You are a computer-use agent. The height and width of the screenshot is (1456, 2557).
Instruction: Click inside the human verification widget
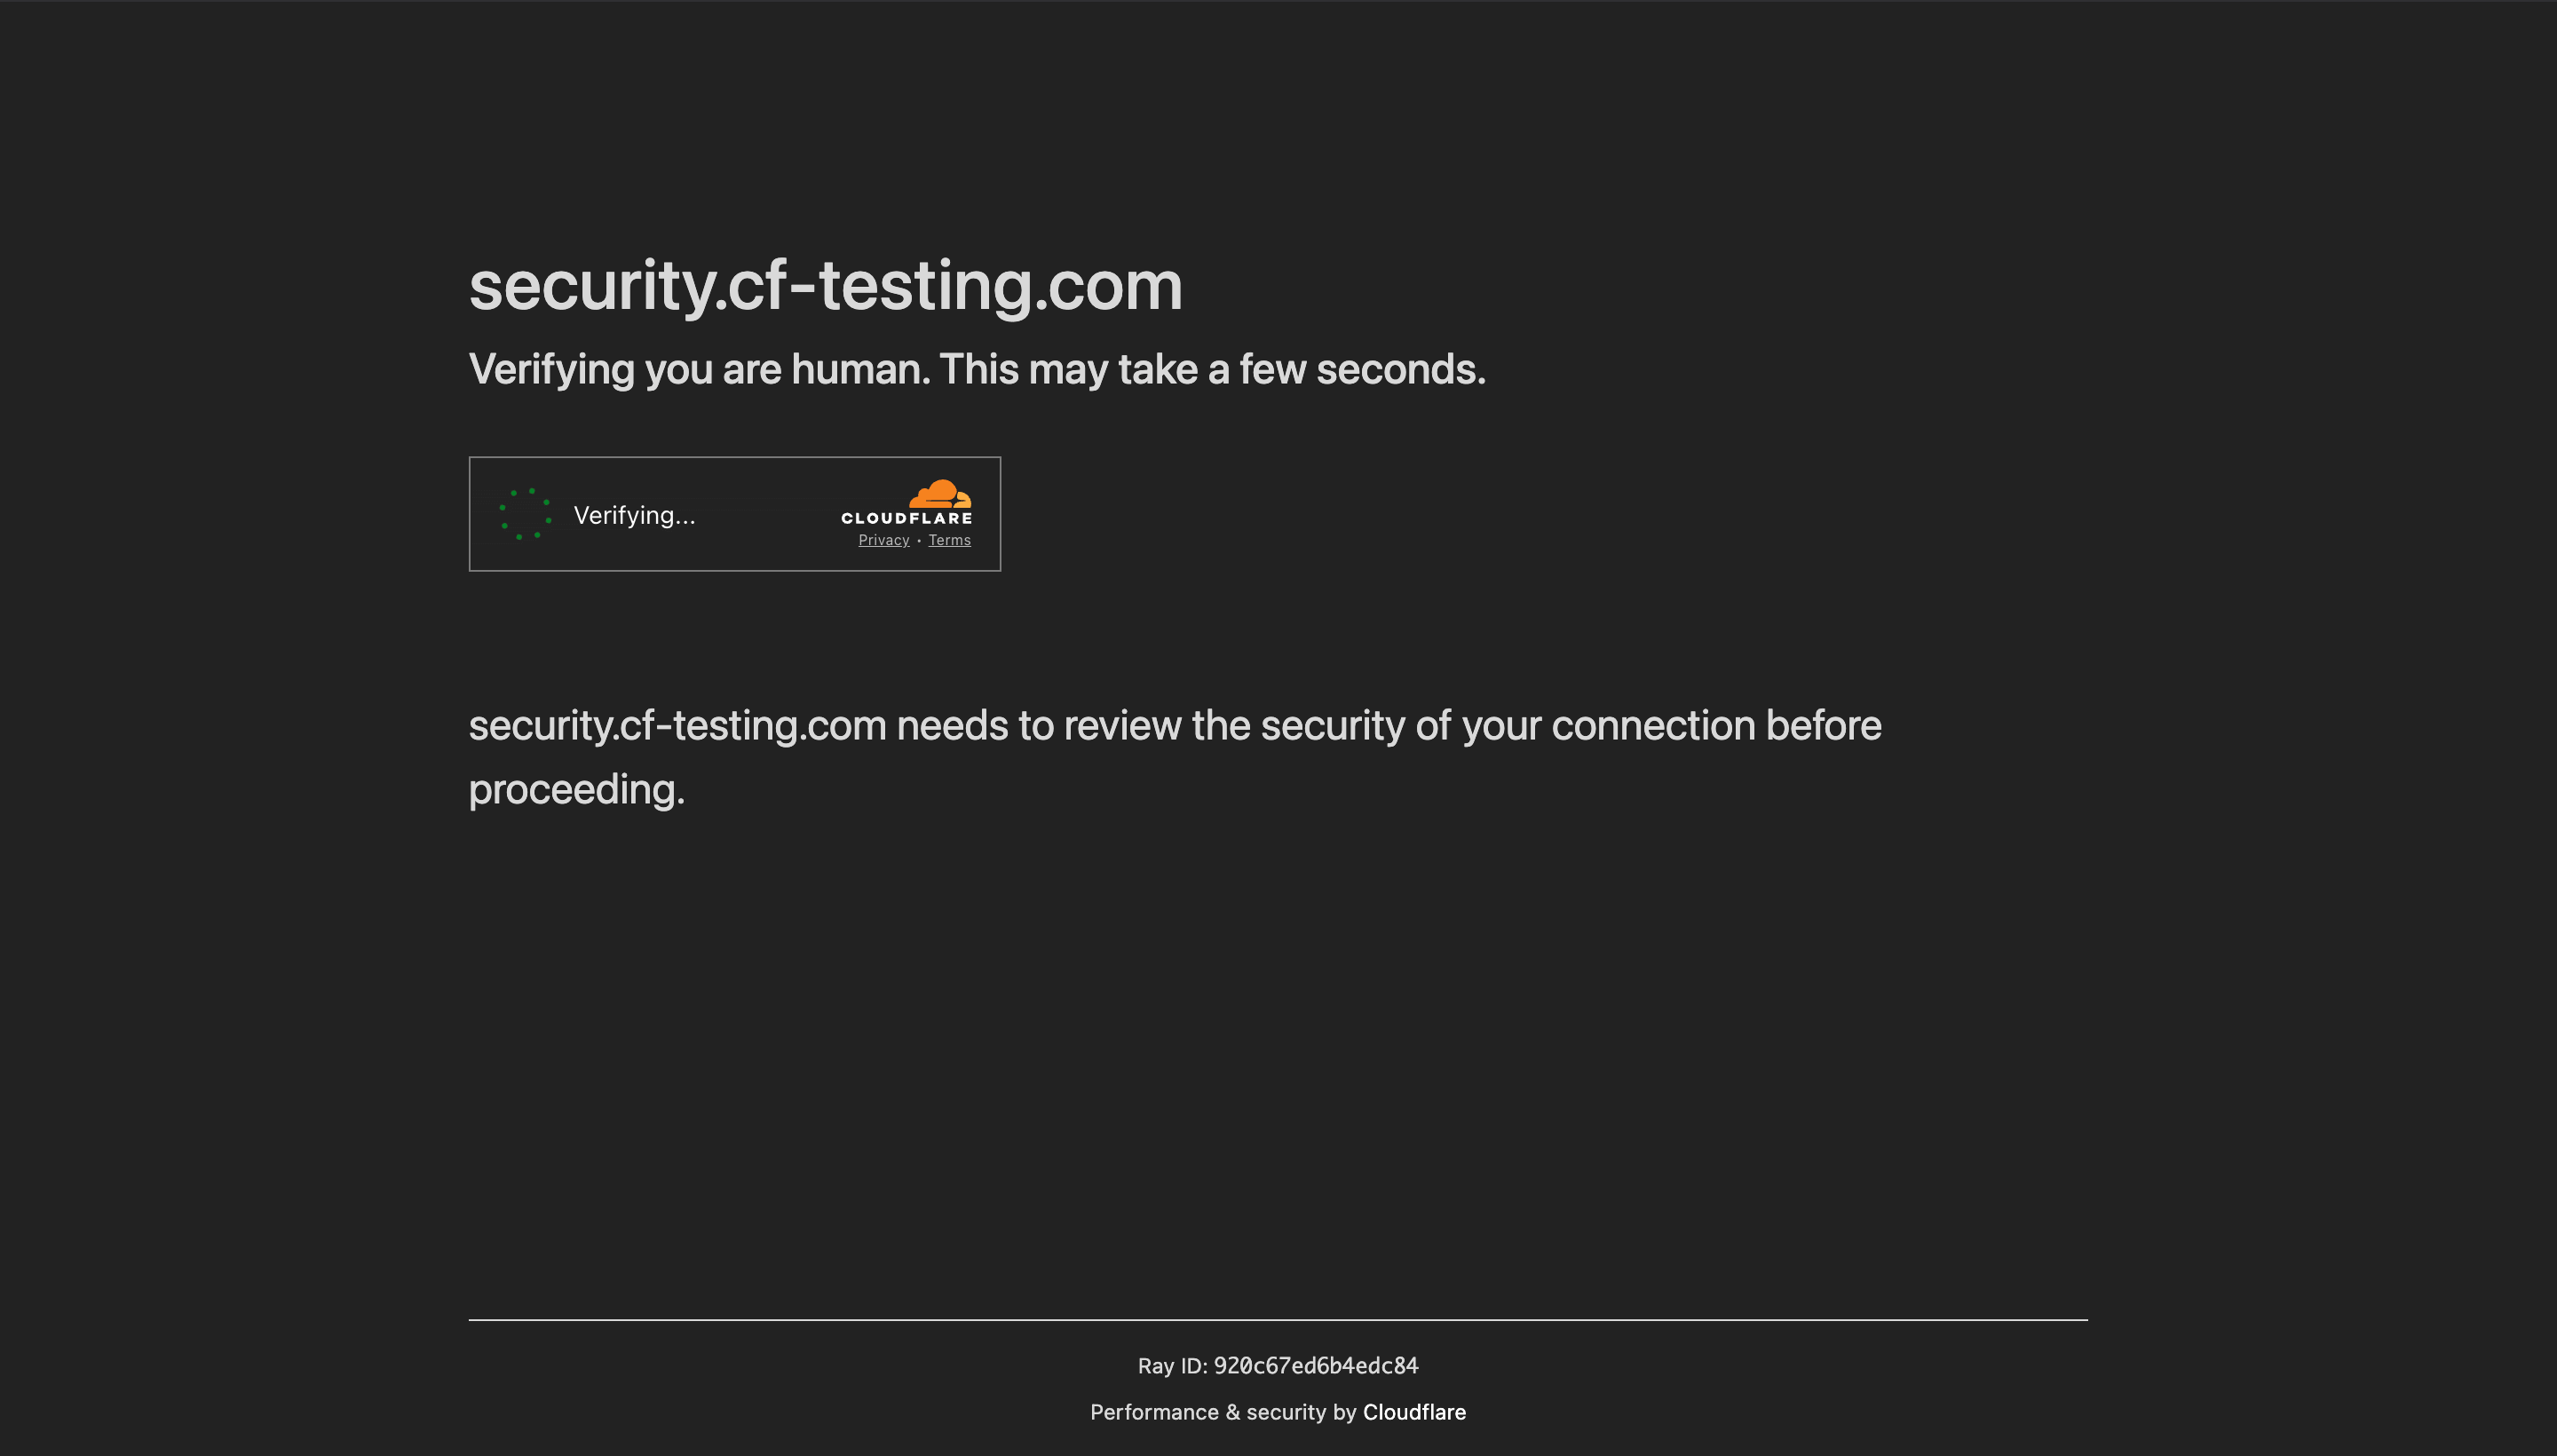(x=734, y=514)
